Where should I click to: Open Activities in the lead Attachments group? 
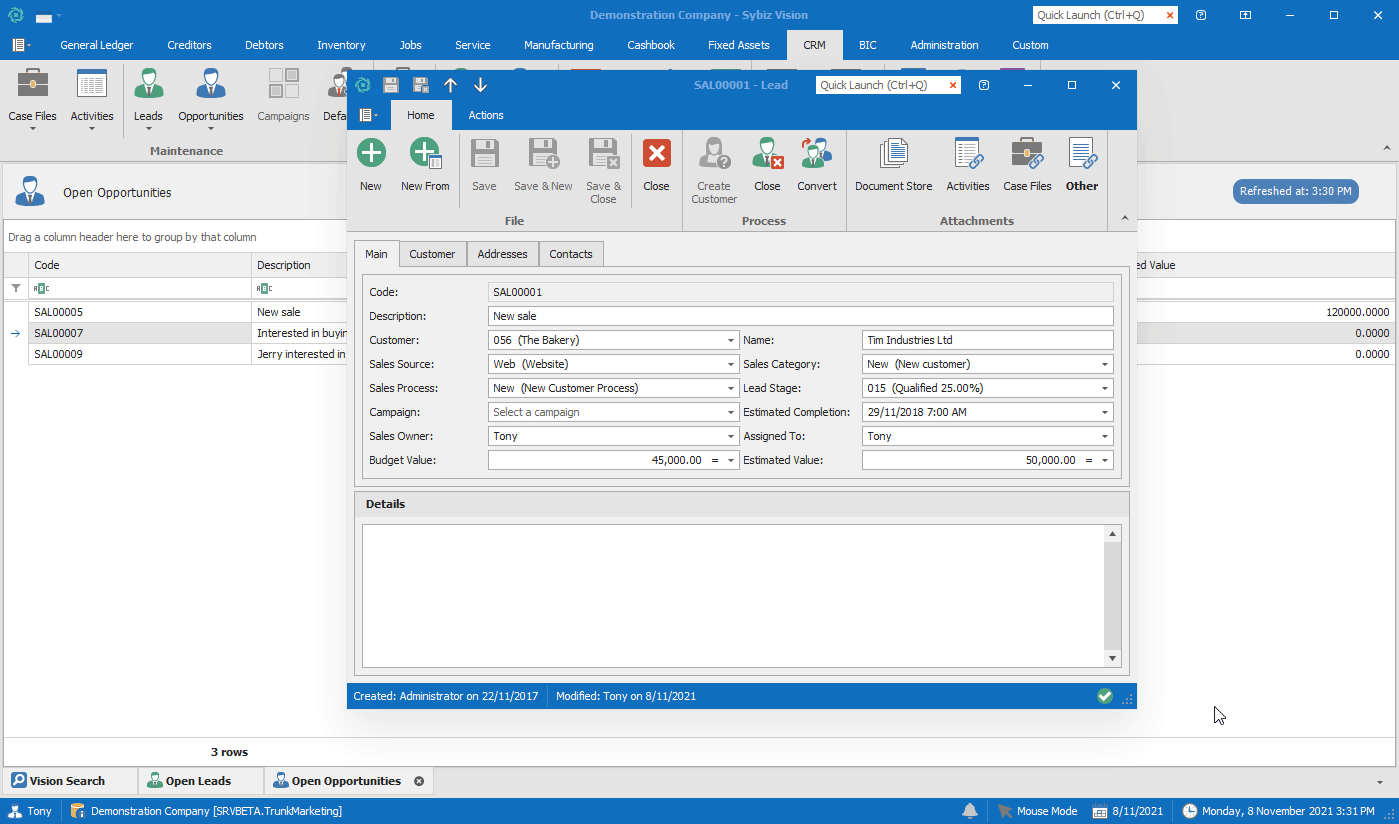[967, 155]
